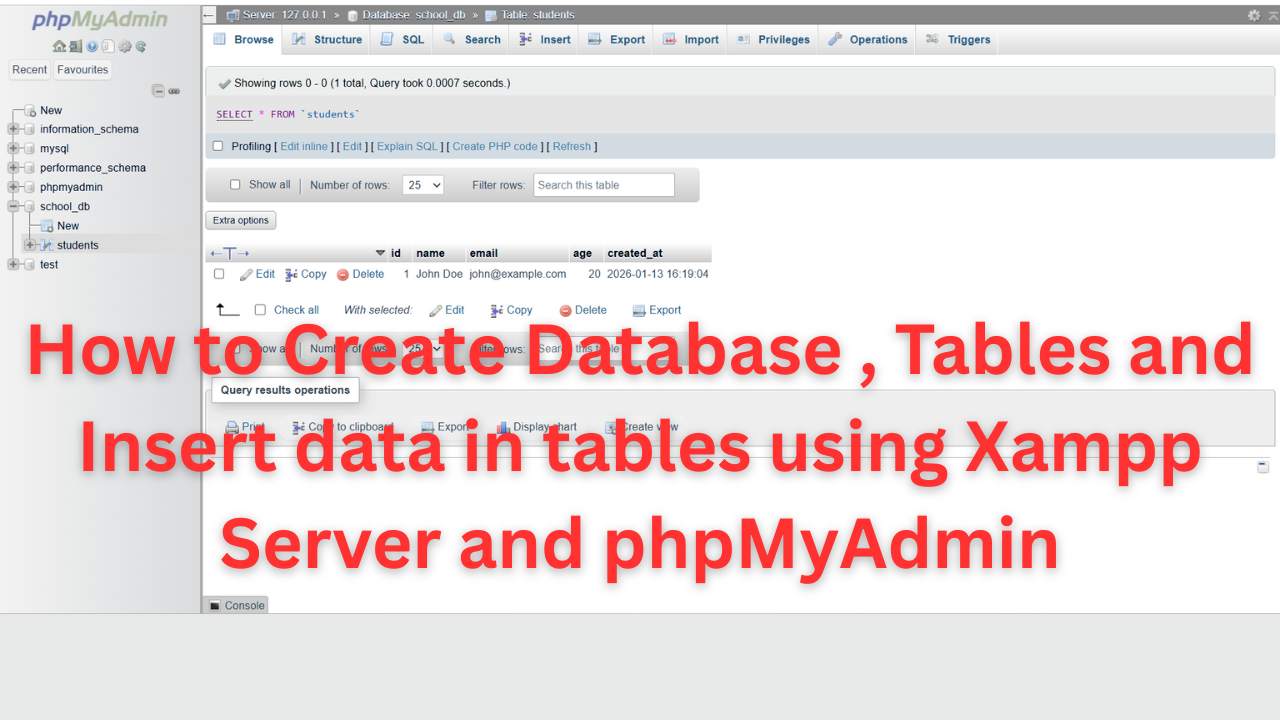The height and width of the screenshot is (720, 1280).
Task: Click the Search this table filter field
Action: click(x=603, y=185)
